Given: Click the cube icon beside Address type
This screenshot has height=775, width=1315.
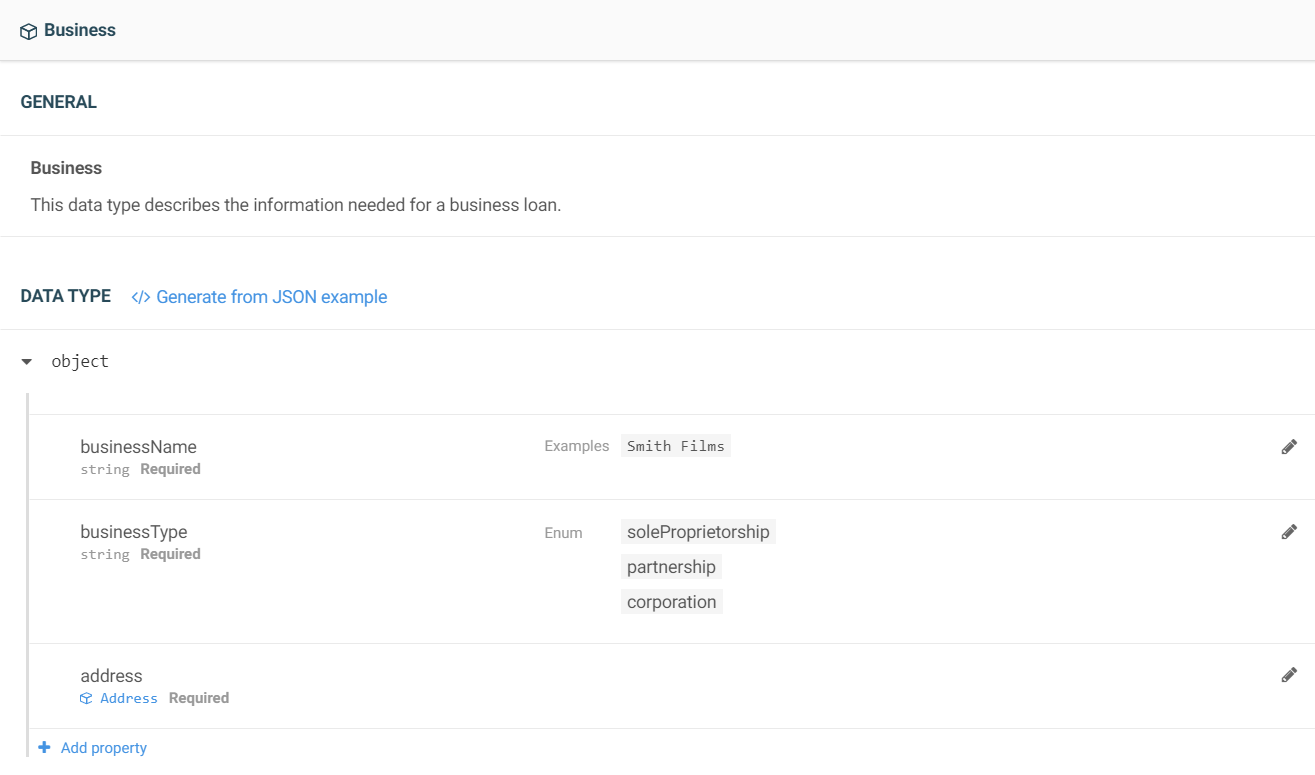Looking at the screenshot, I should [86, 699].
